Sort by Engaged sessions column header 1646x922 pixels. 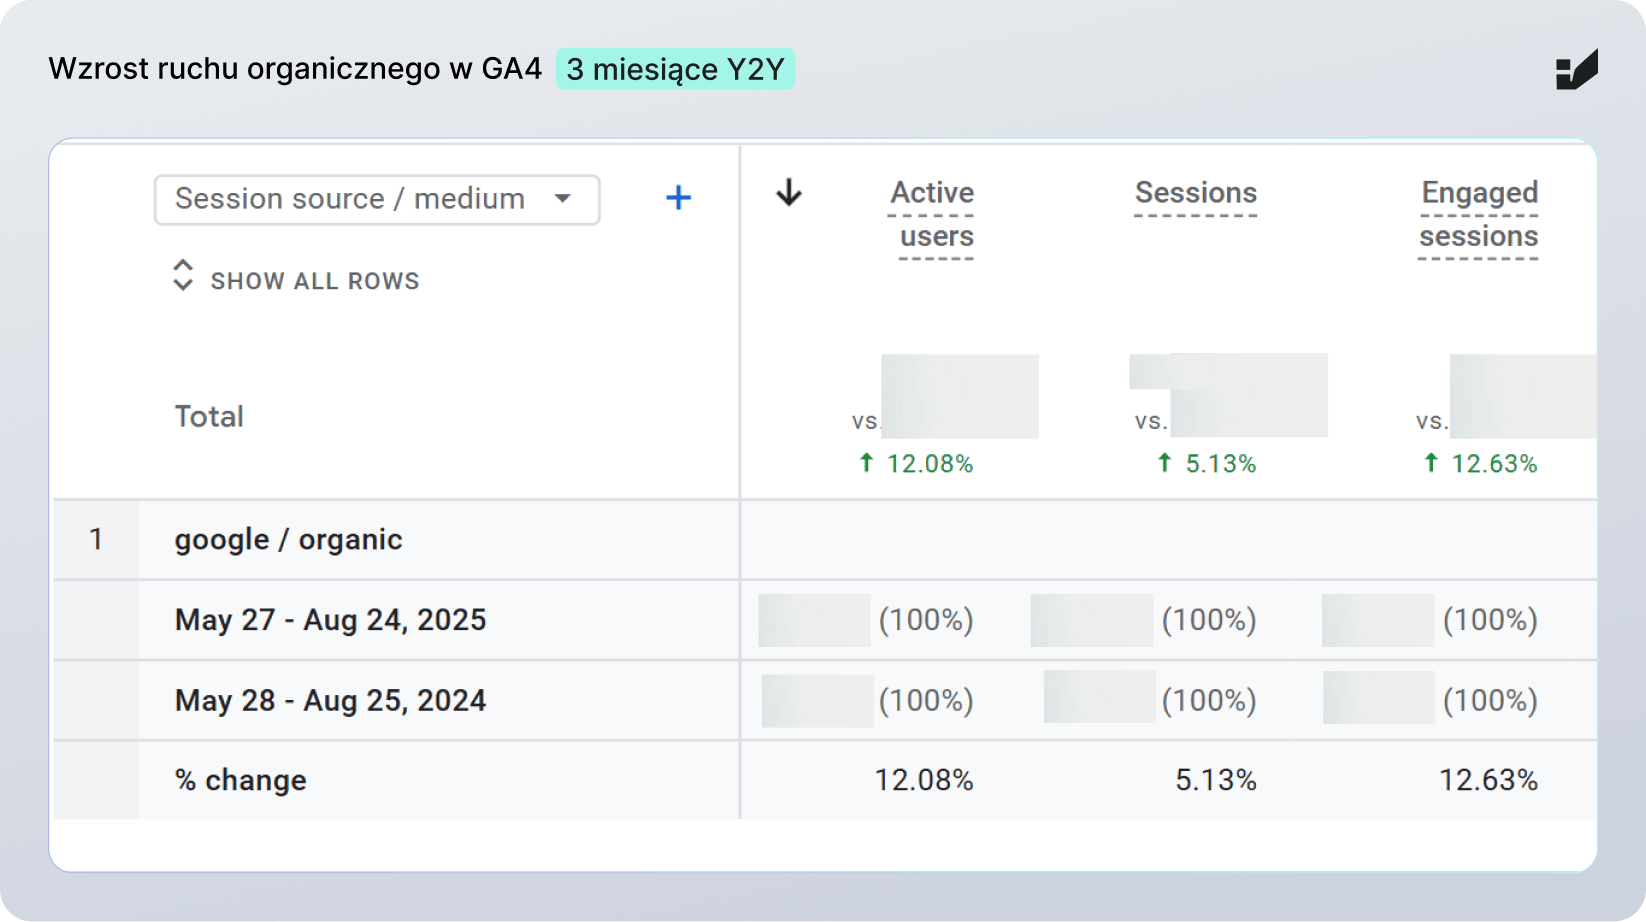click(x=1478, y=214)
